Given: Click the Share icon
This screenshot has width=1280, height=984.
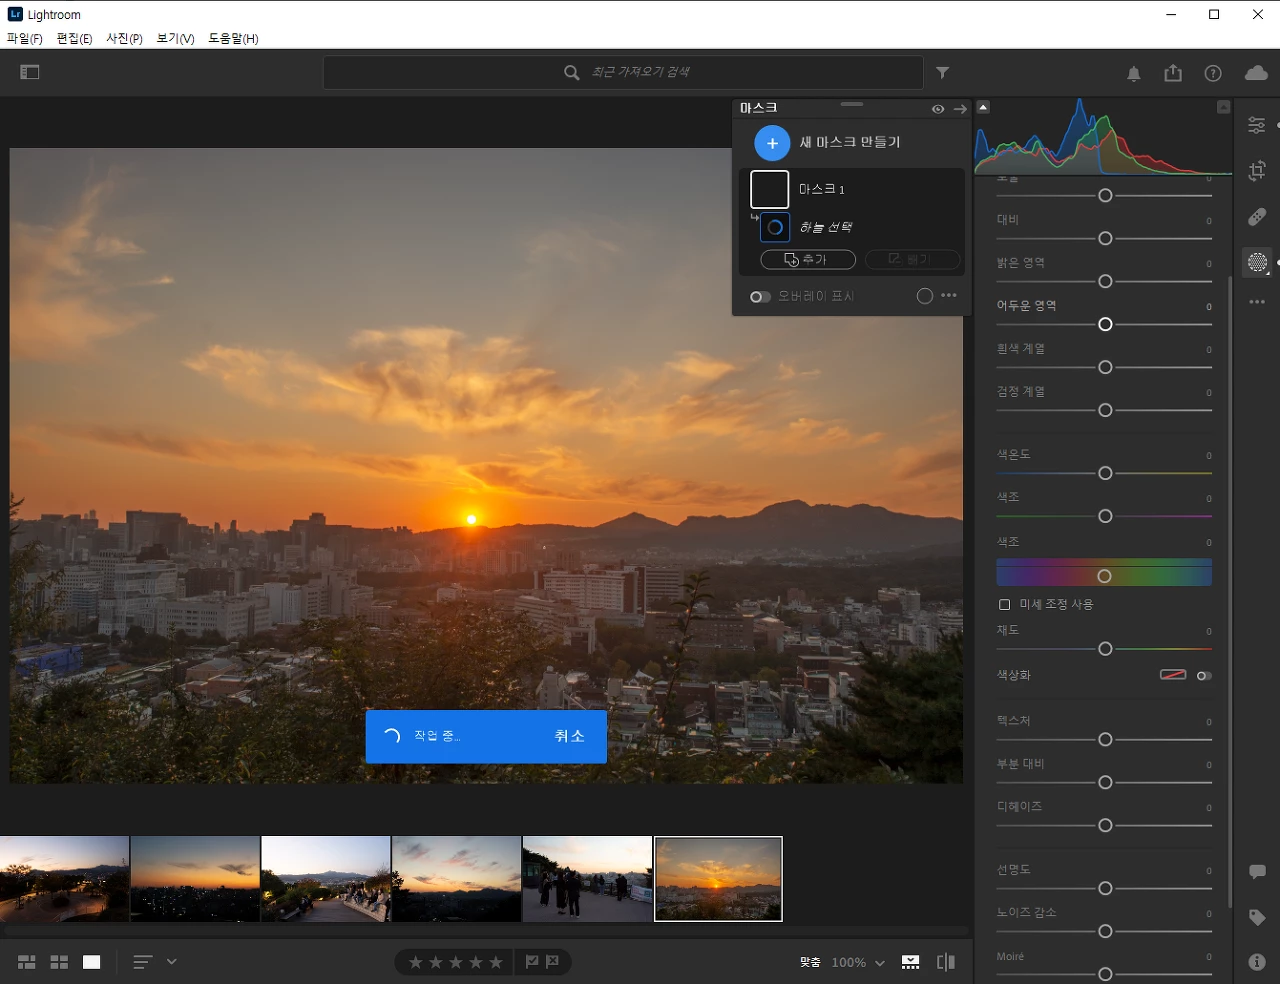Looking at the screenshot, I should (x=1173, y=73).
